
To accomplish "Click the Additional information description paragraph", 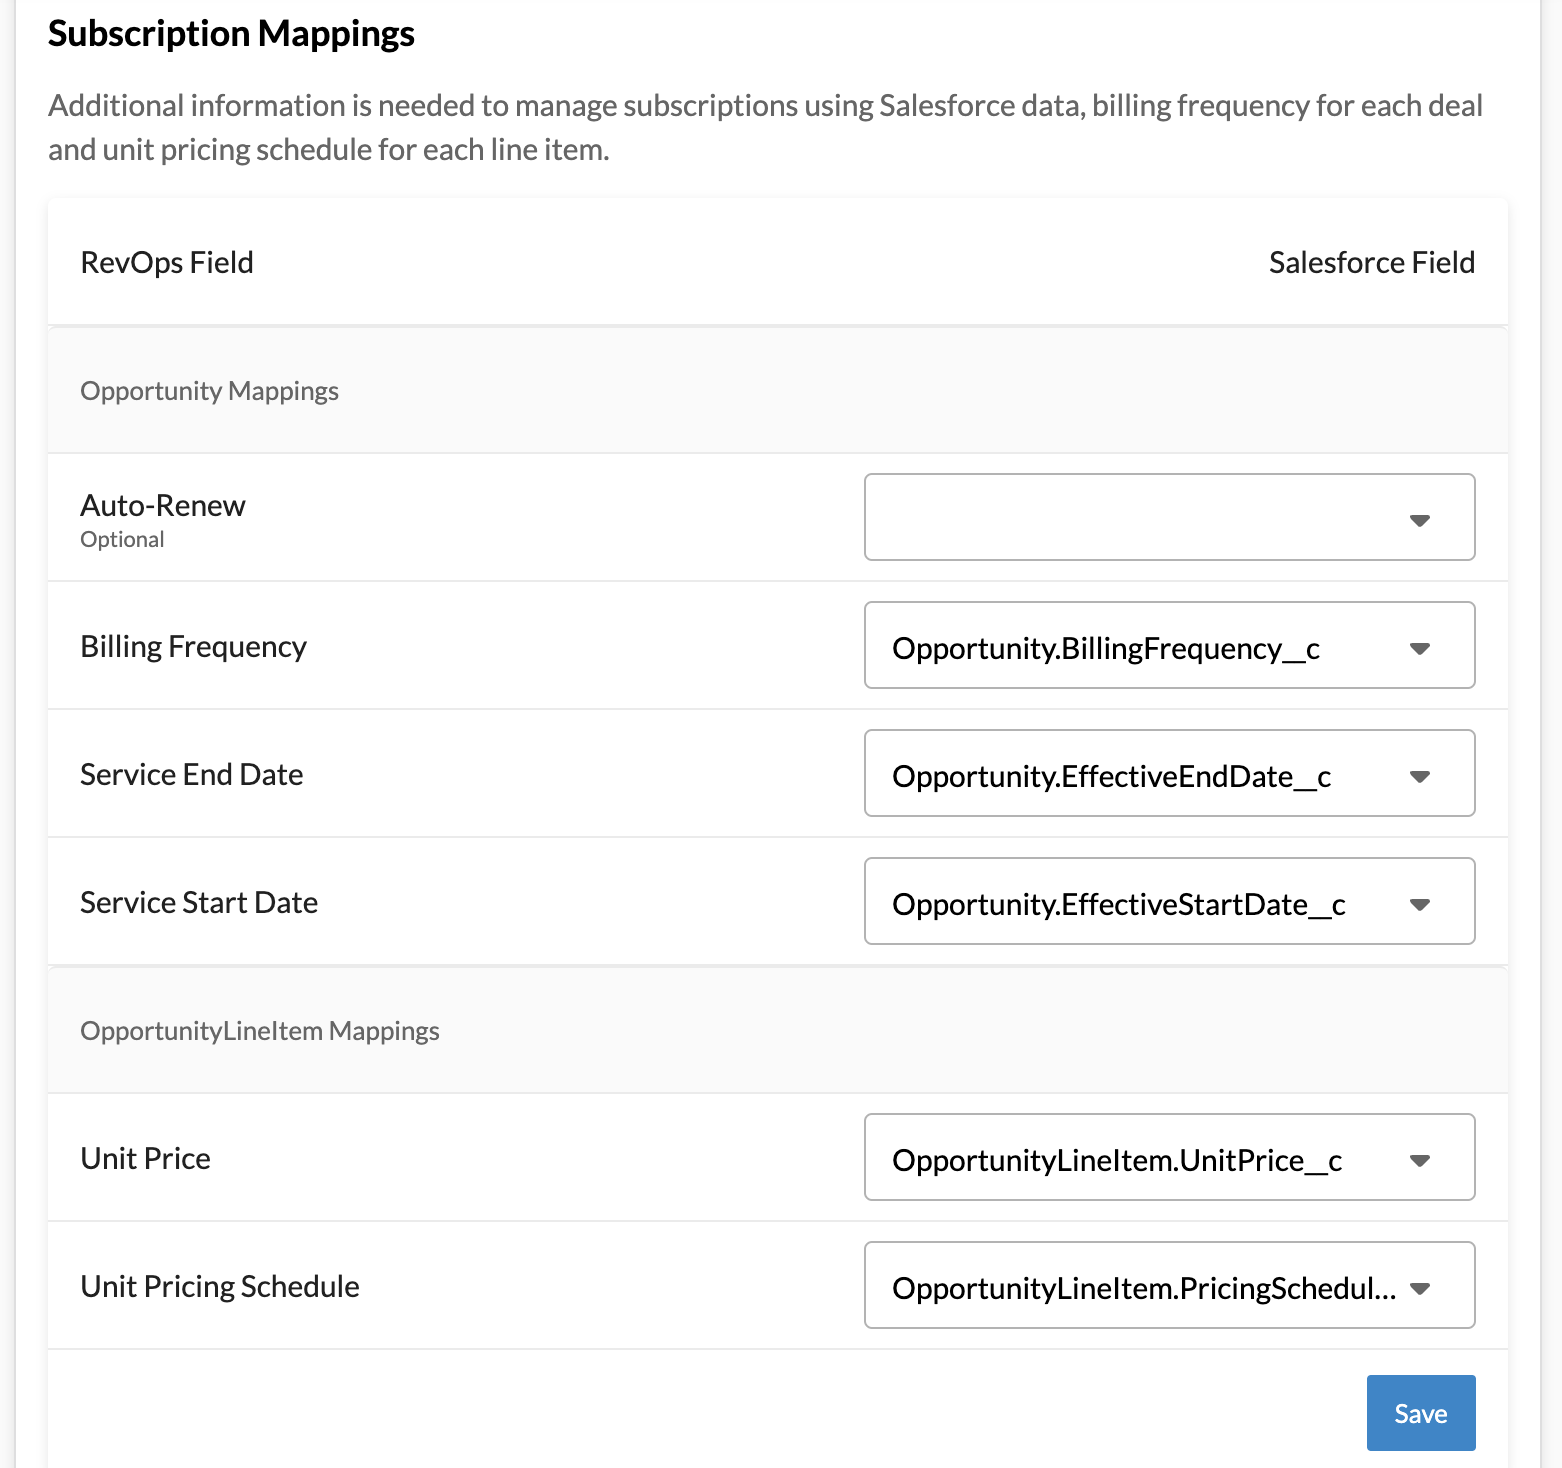I will tap(766, 128).
